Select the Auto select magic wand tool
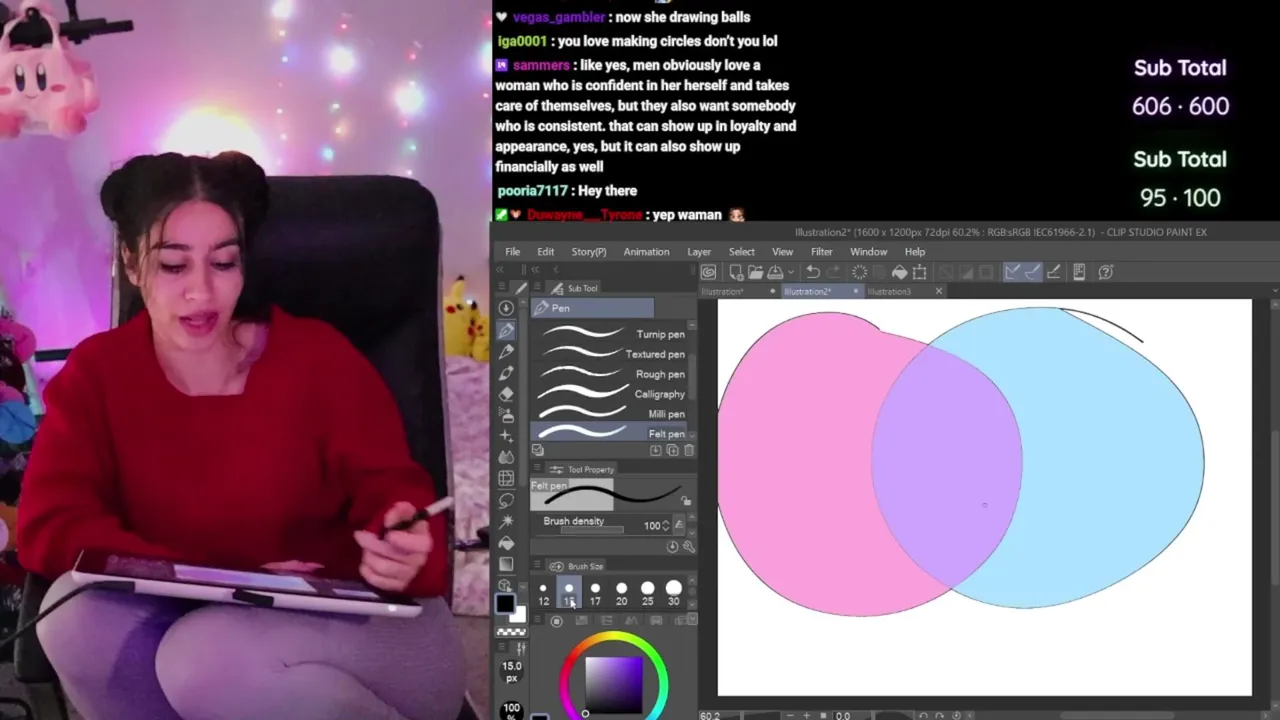This screenshot has height=720, width=1280. coord(506,521)
